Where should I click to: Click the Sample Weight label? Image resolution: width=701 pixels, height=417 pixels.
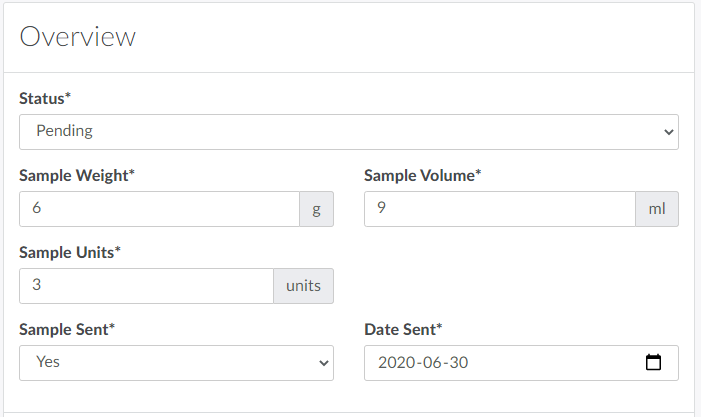pos(77,175)
